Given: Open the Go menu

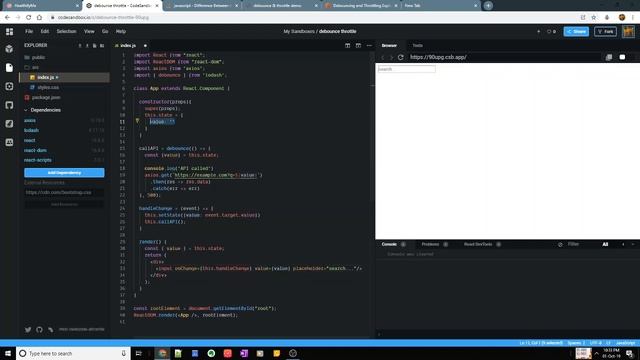Looking at the screenshot, I should (x=105, y=31).
